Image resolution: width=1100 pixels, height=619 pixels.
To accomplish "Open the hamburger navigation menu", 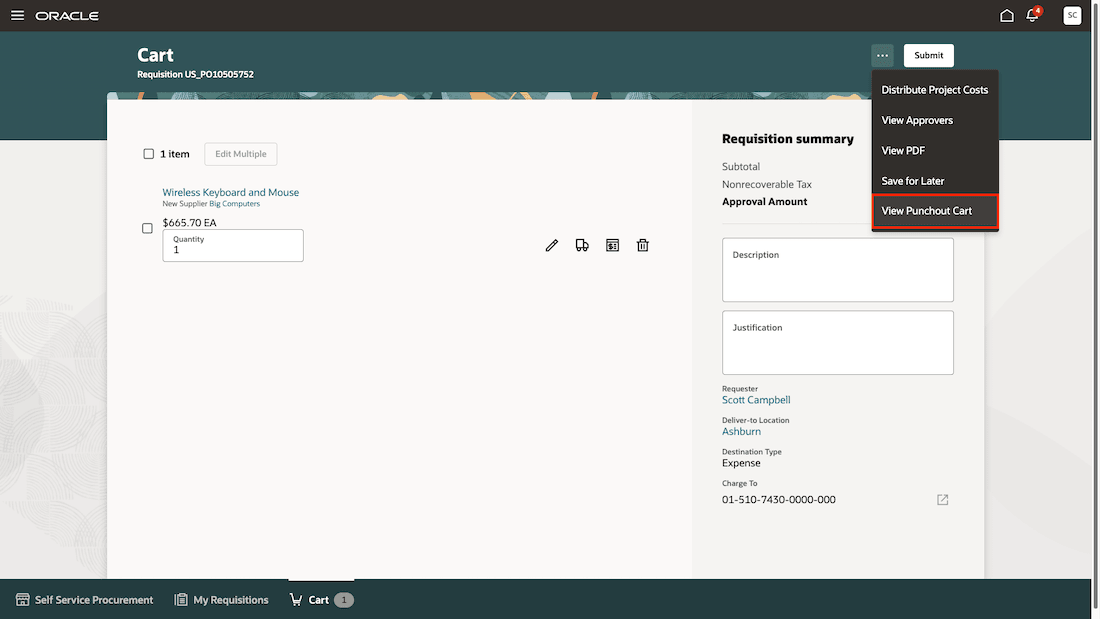I will coord(17,15).
